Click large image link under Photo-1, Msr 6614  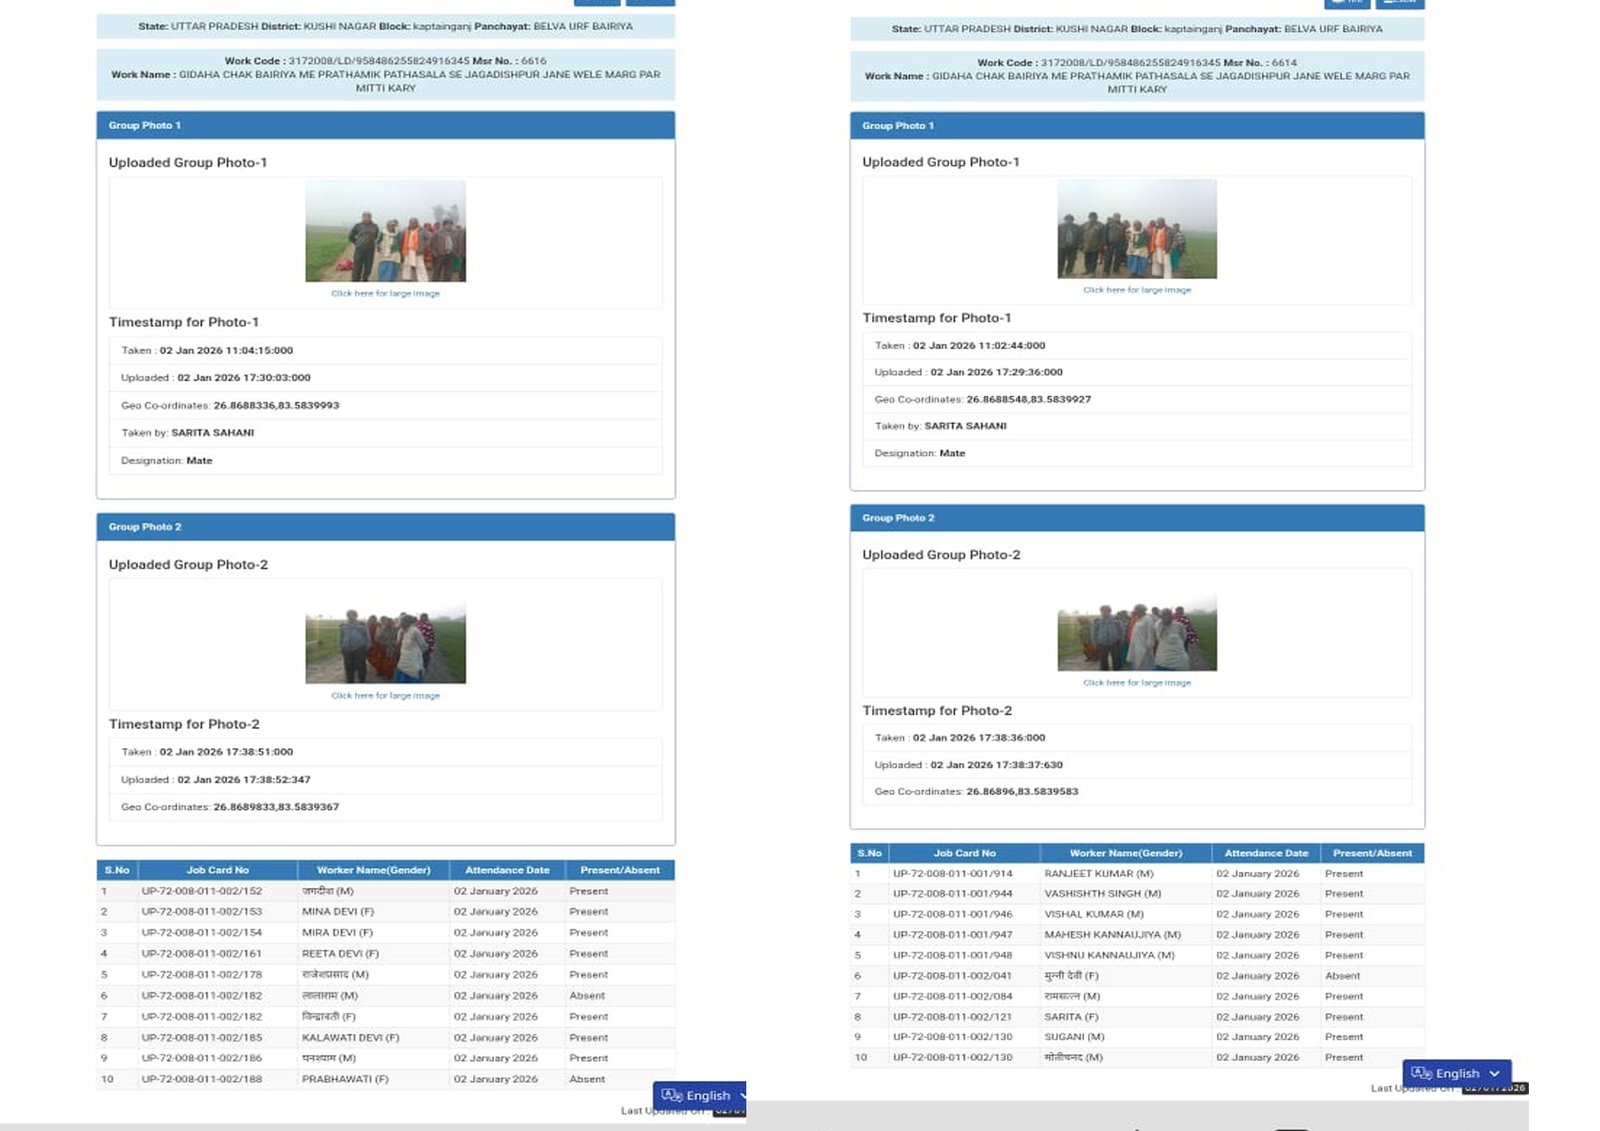tap(1137, 290)
